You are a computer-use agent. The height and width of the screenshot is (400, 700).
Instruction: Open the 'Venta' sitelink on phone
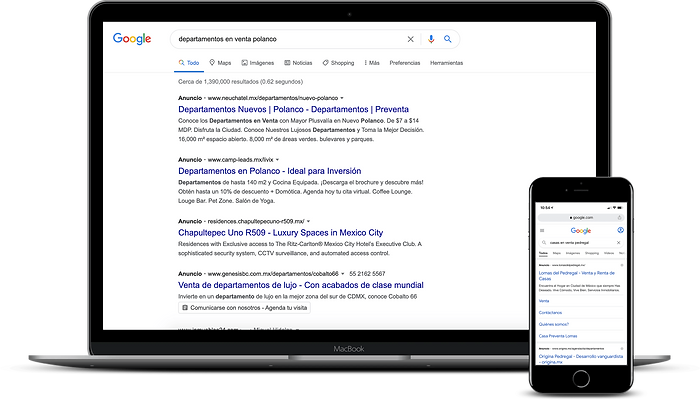tap(544, 301)
